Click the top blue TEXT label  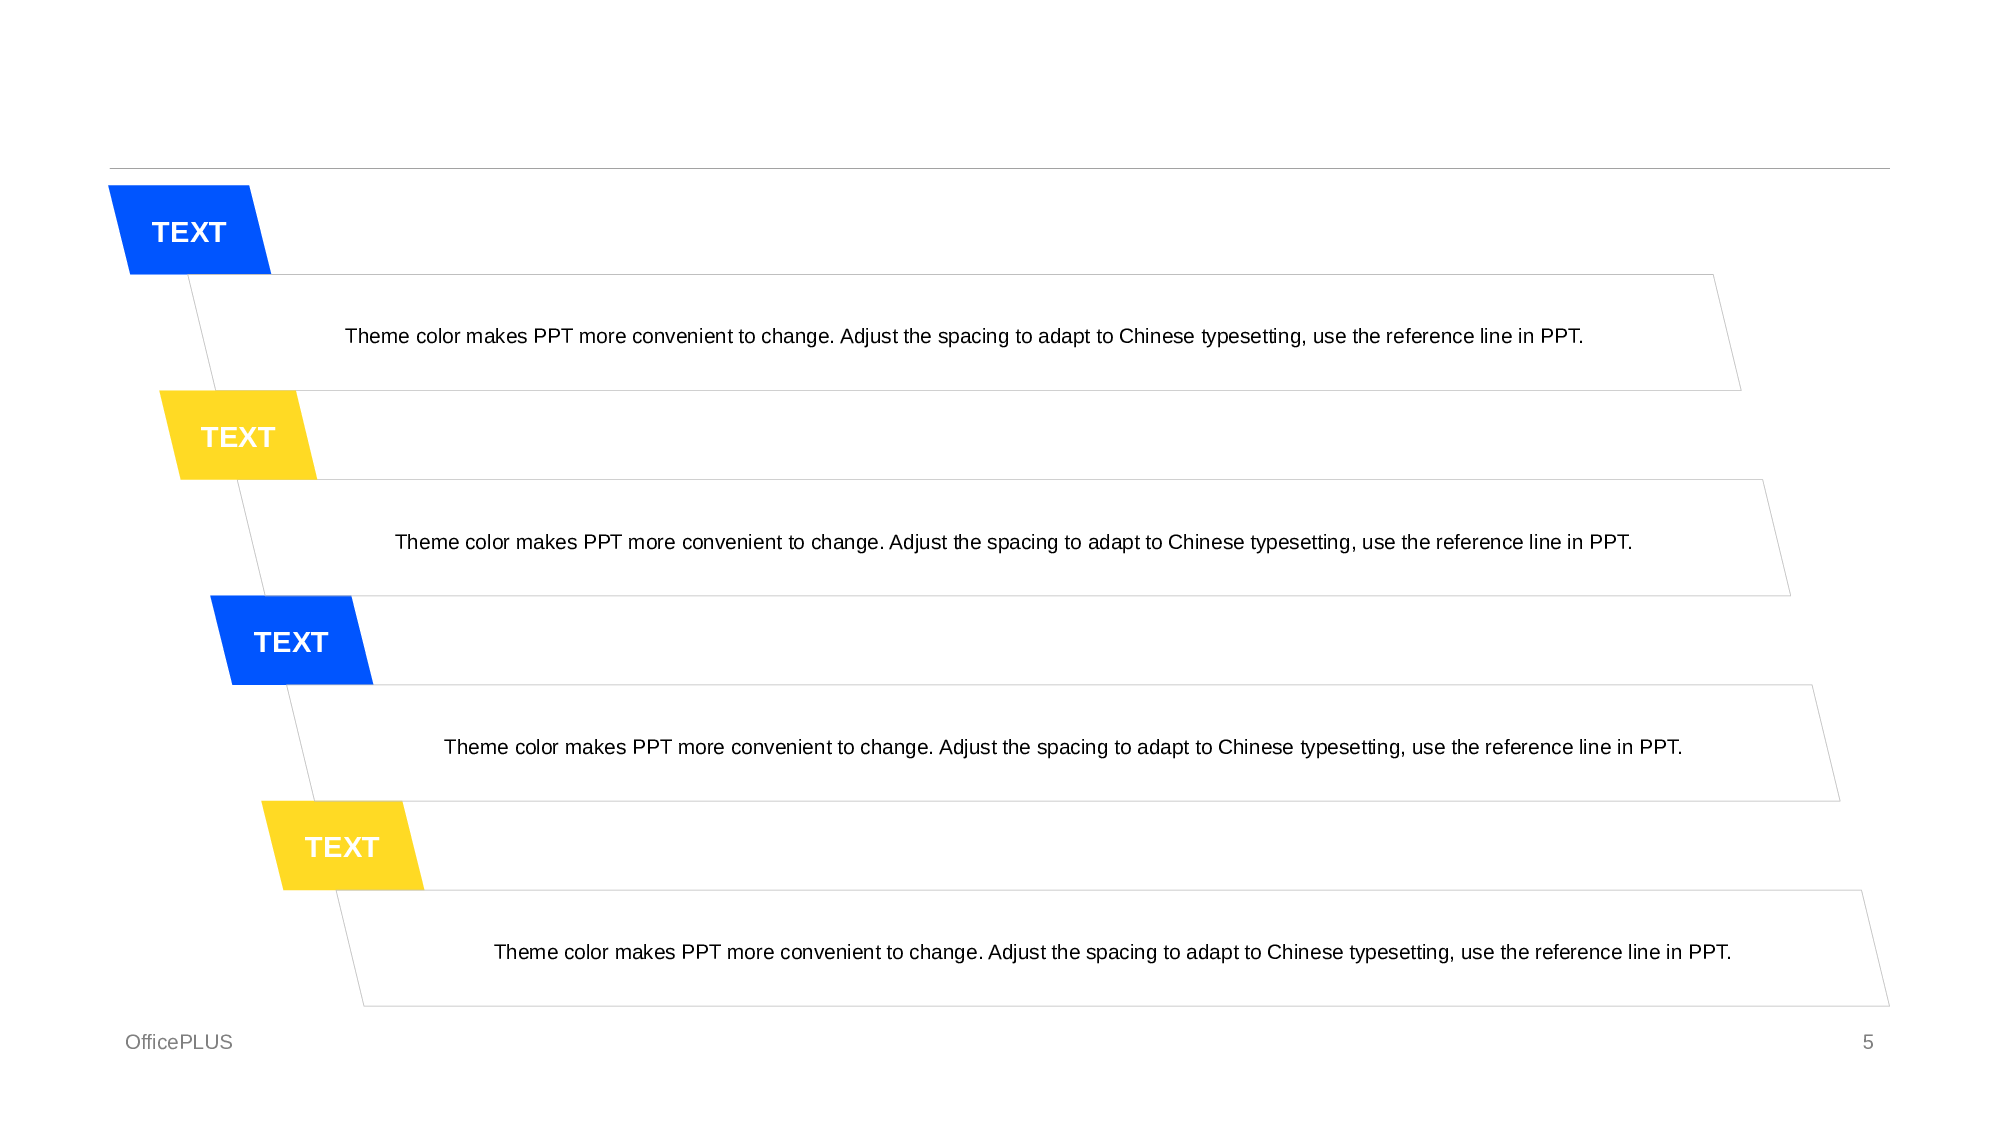point(189,231)
